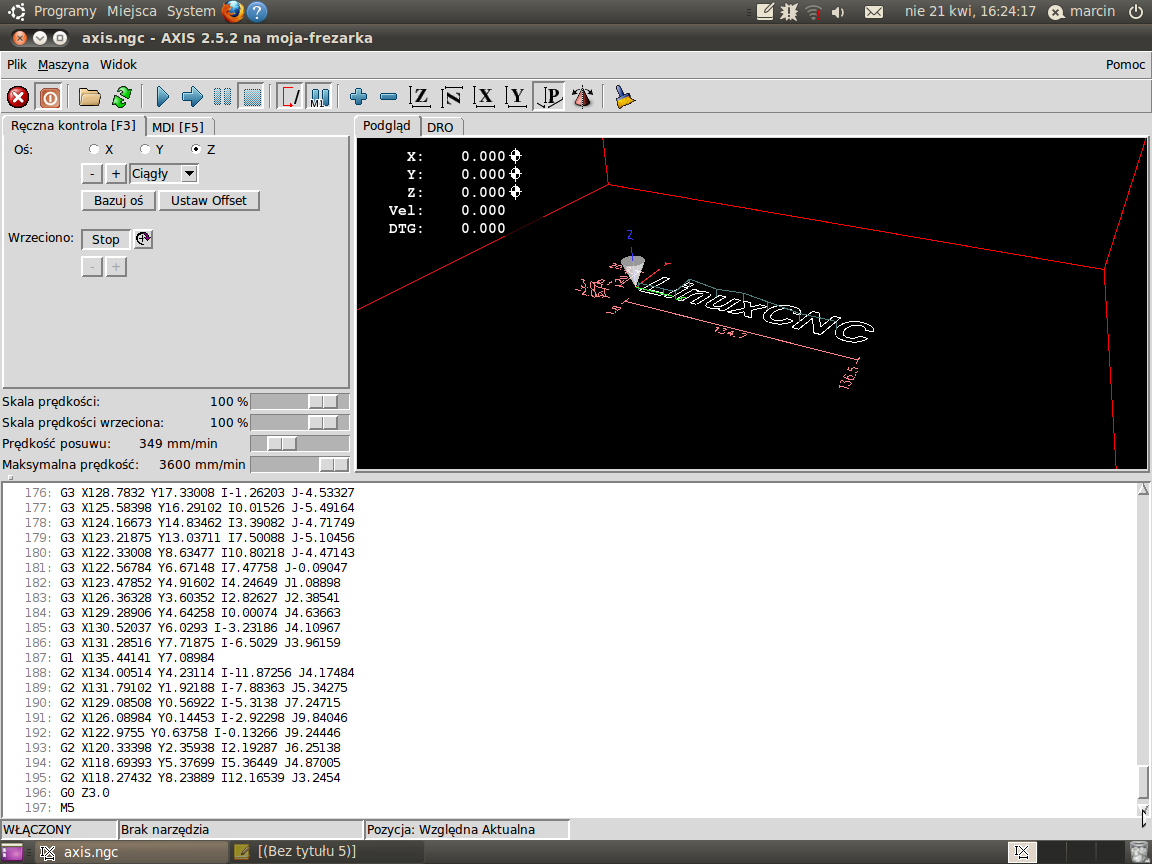Toggle block delete (skip lines) icon
Image resolution: width=1152 pixels, height=864 pixels.
point(290,97)
